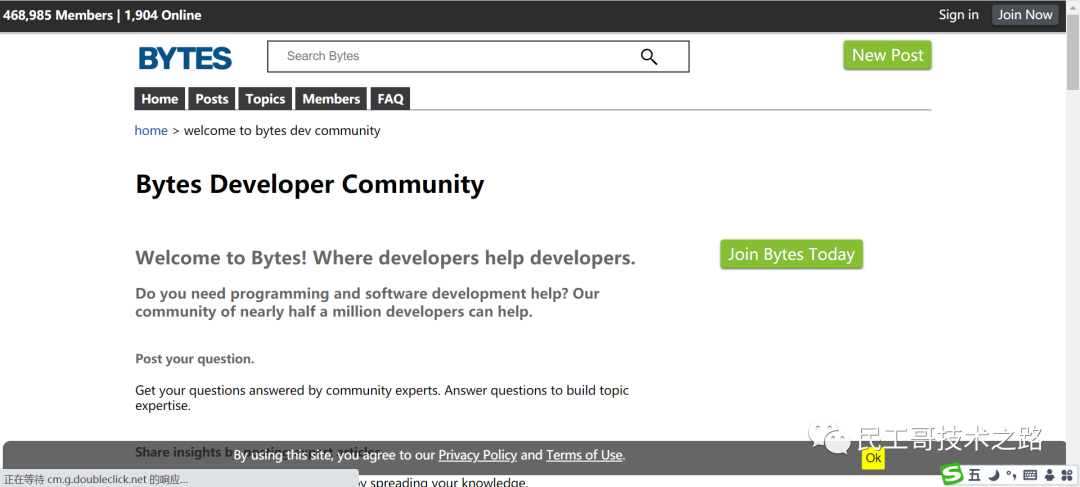Open the Terms of Use link
The width and height of the screenshot is (1080, 487).
tap(584, 455)
